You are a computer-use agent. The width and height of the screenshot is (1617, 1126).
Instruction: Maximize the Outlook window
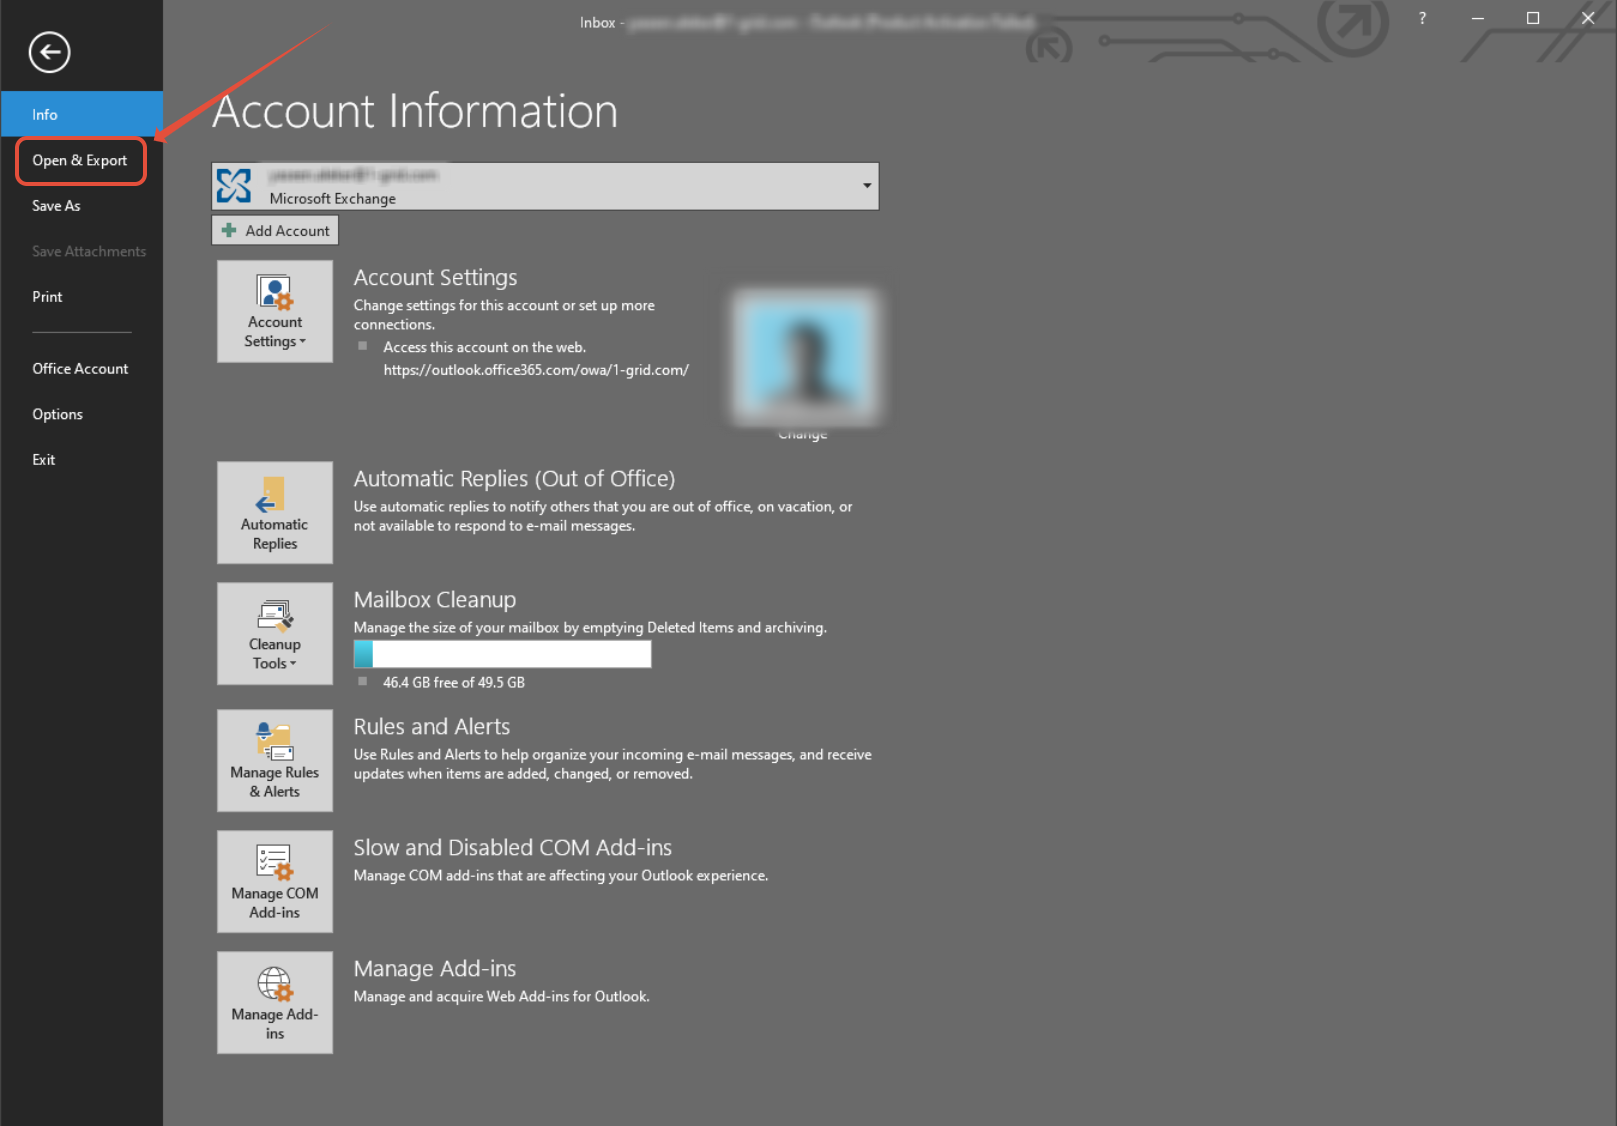tap(1533, 18)
